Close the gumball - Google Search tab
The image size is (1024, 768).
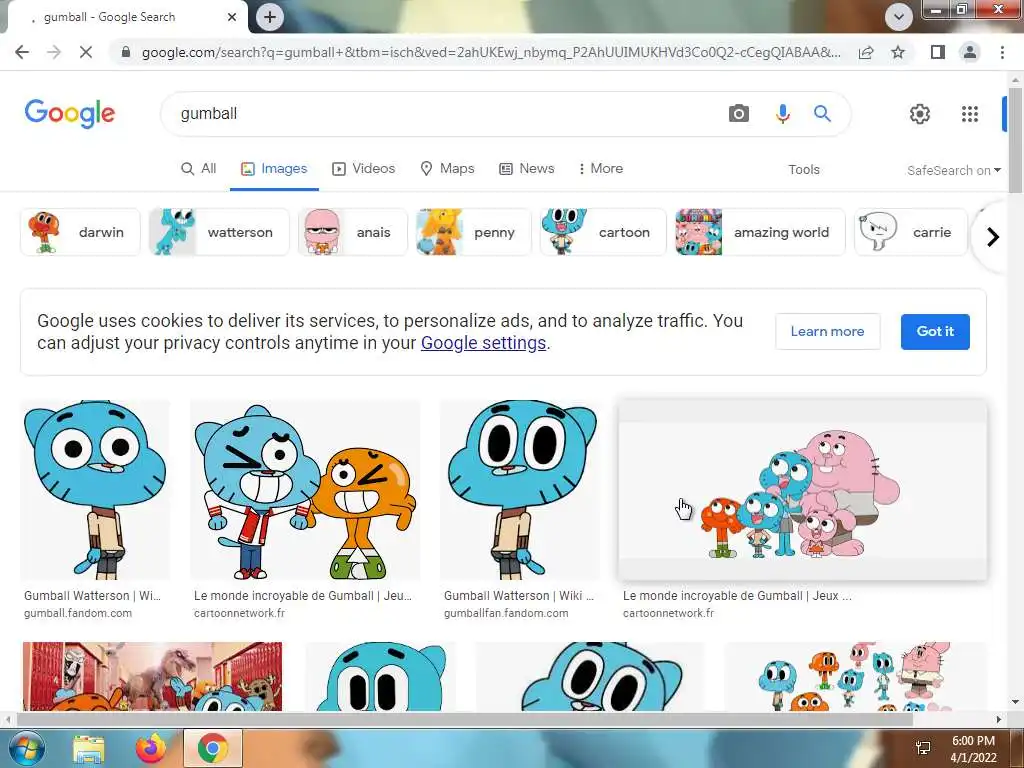tap(232, 17)
